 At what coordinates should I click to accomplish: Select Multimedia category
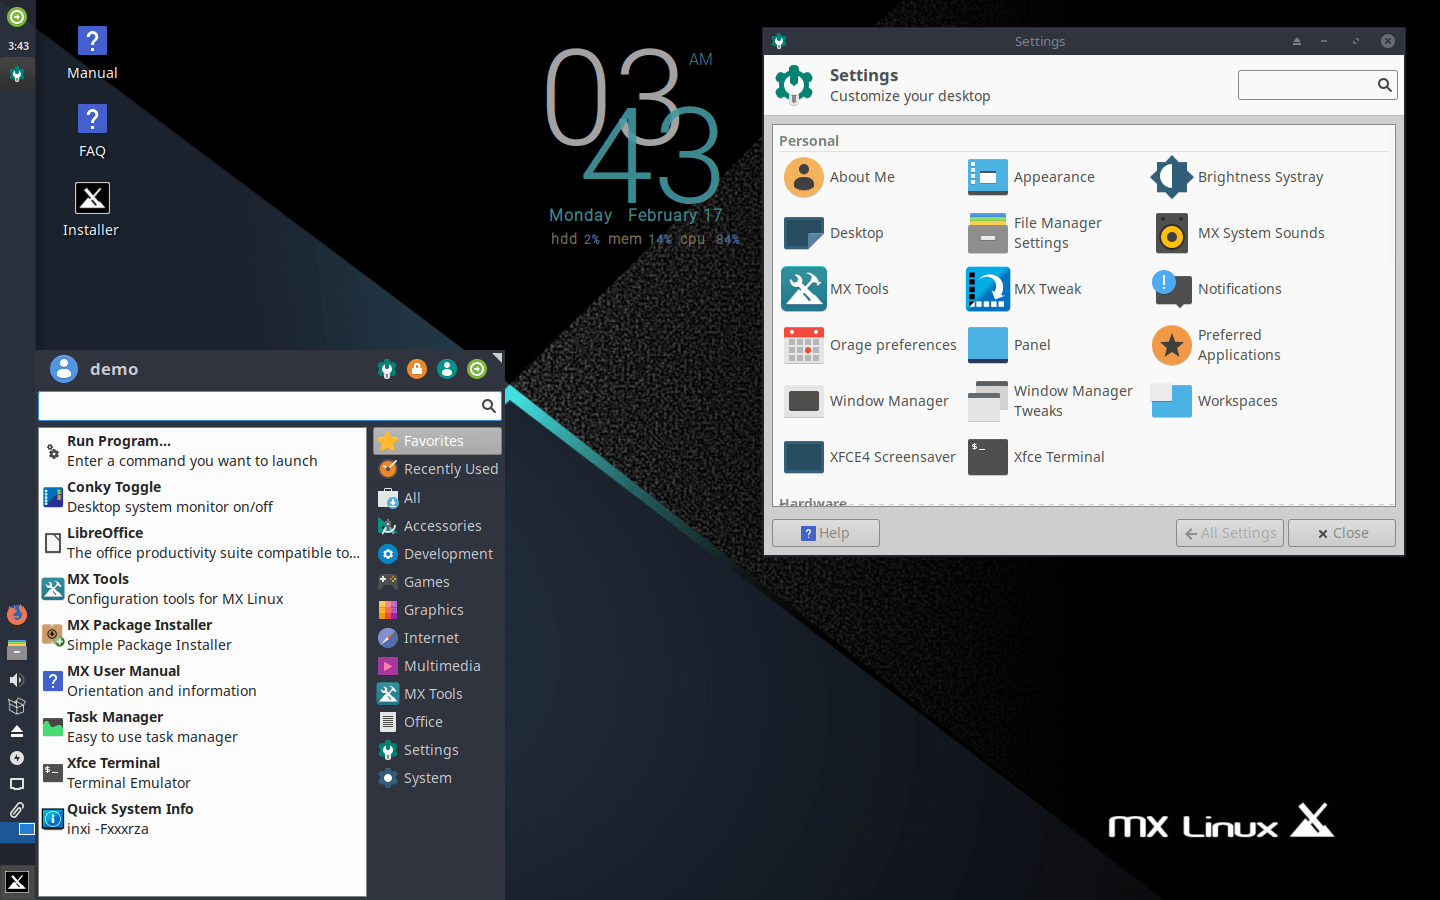[437, 665]
